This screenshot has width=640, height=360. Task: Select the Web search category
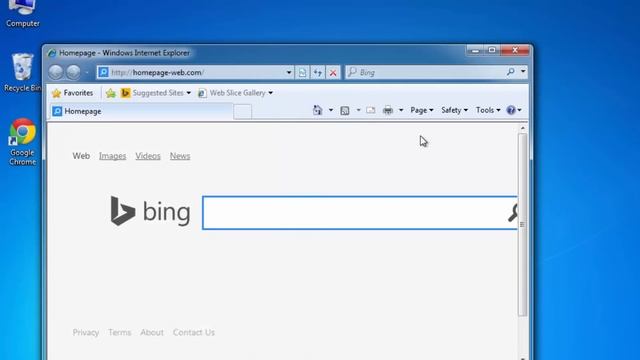coord(81,156)
